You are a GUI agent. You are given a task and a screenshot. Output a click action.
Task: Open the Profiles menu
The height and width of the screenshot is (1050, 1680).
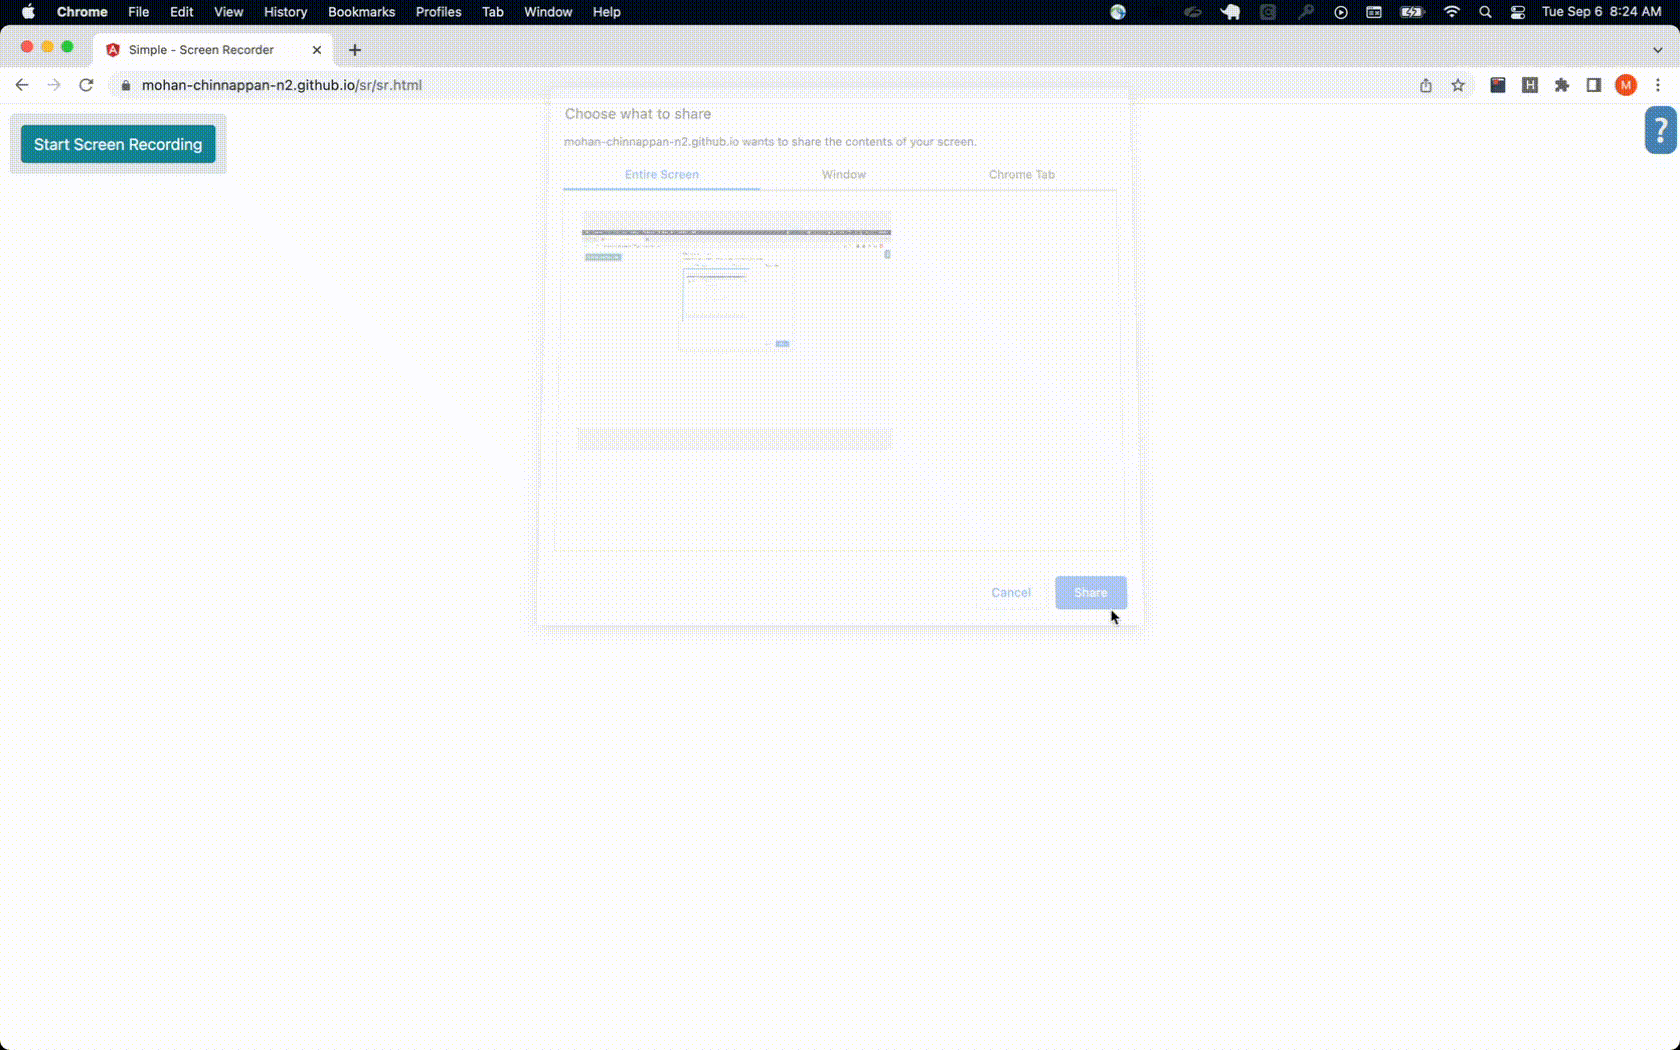[439, 12]
